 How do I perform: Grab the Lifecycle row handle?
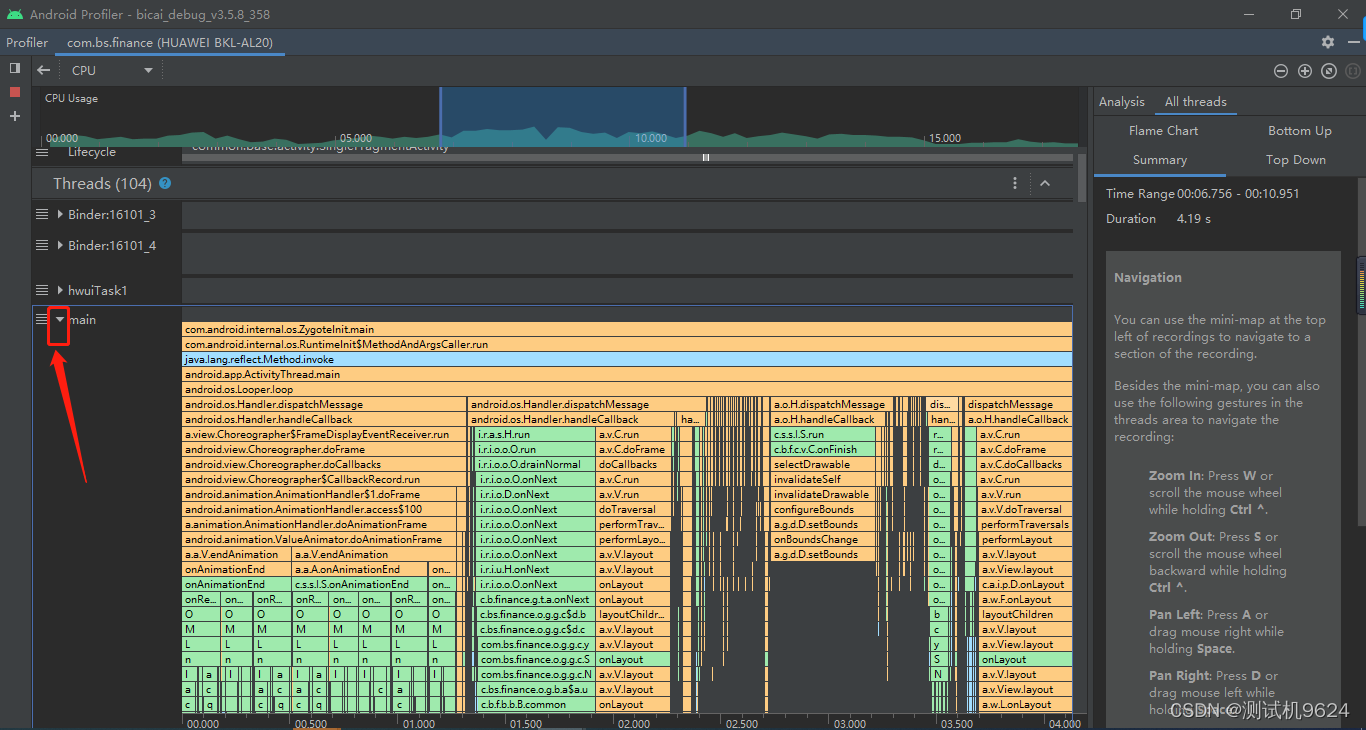(x=42, y=152)
